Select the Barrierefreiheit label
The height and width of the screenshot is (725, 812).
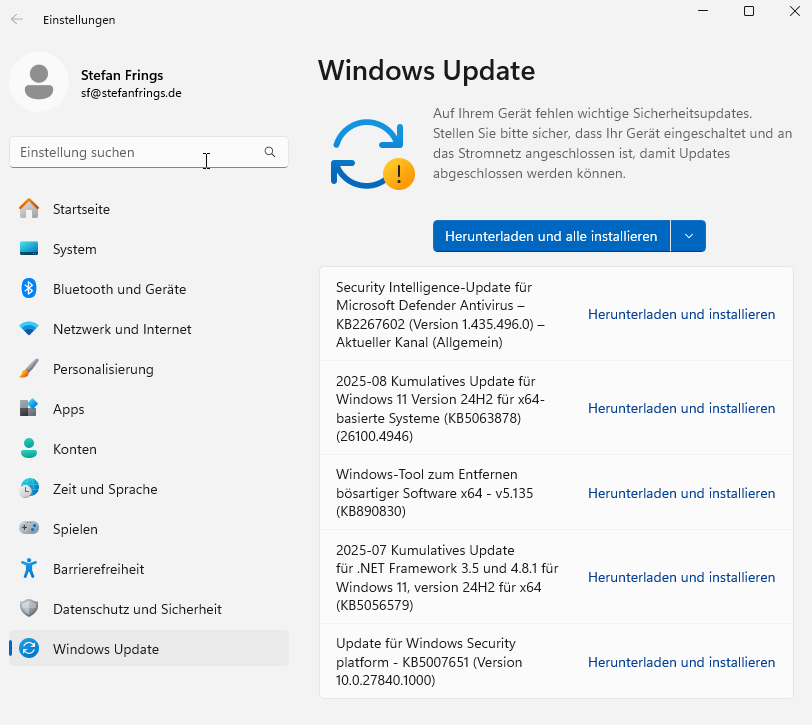click(x=98, y=569)
